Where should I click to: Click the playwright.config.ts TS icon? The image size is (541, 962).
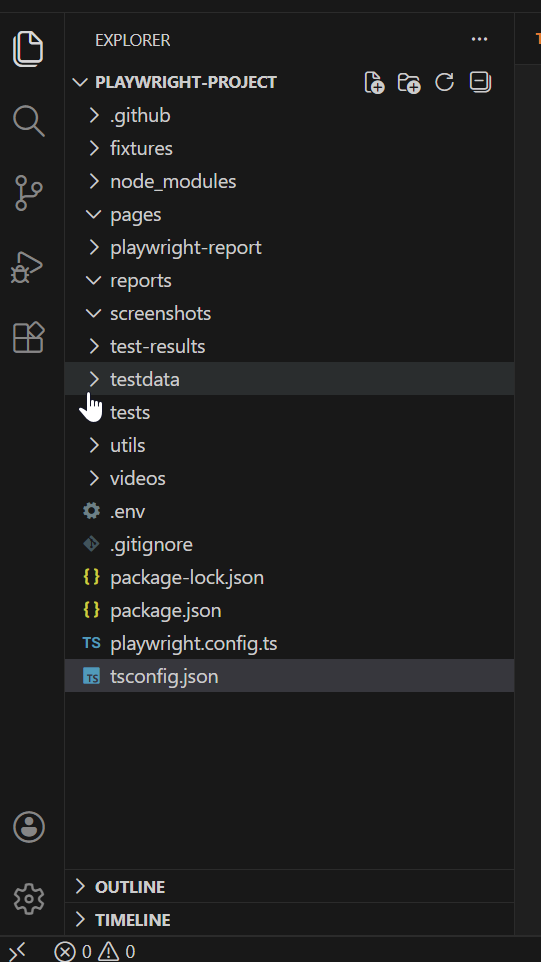click(91, 643)
